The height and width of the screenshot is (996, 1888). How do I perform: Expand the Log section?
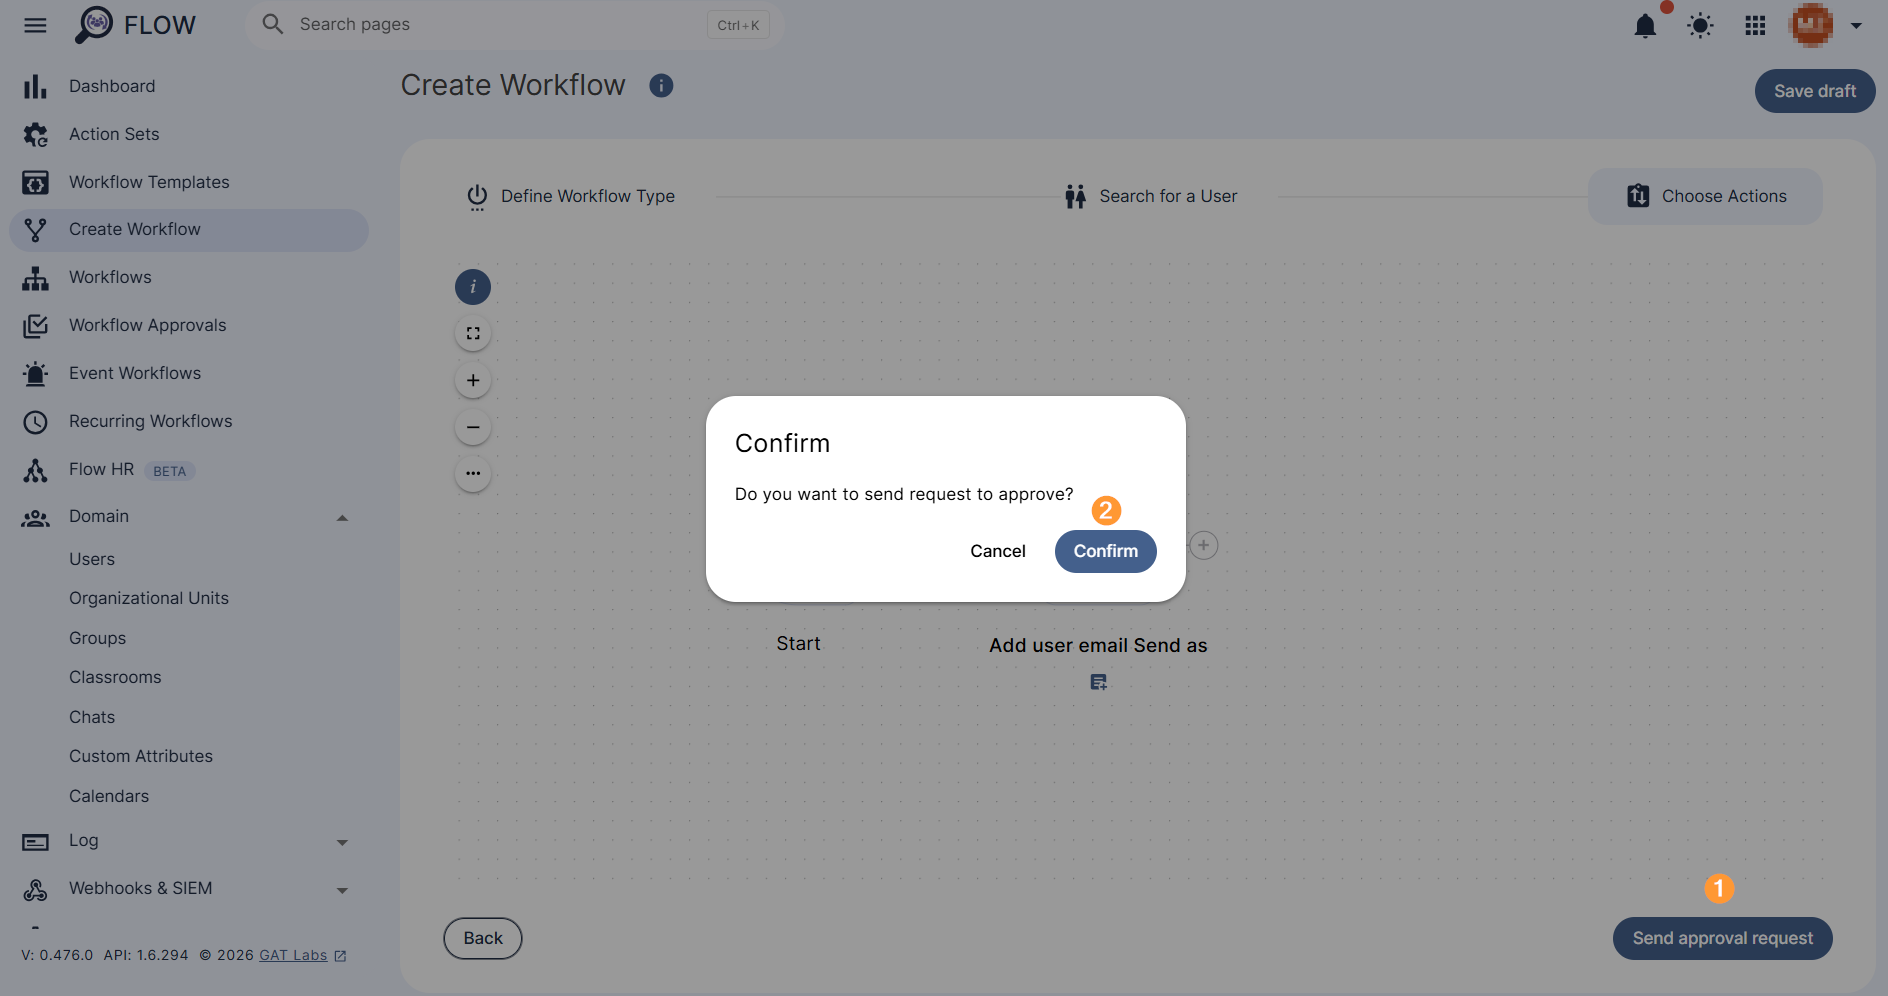click(x=342, y=843)
